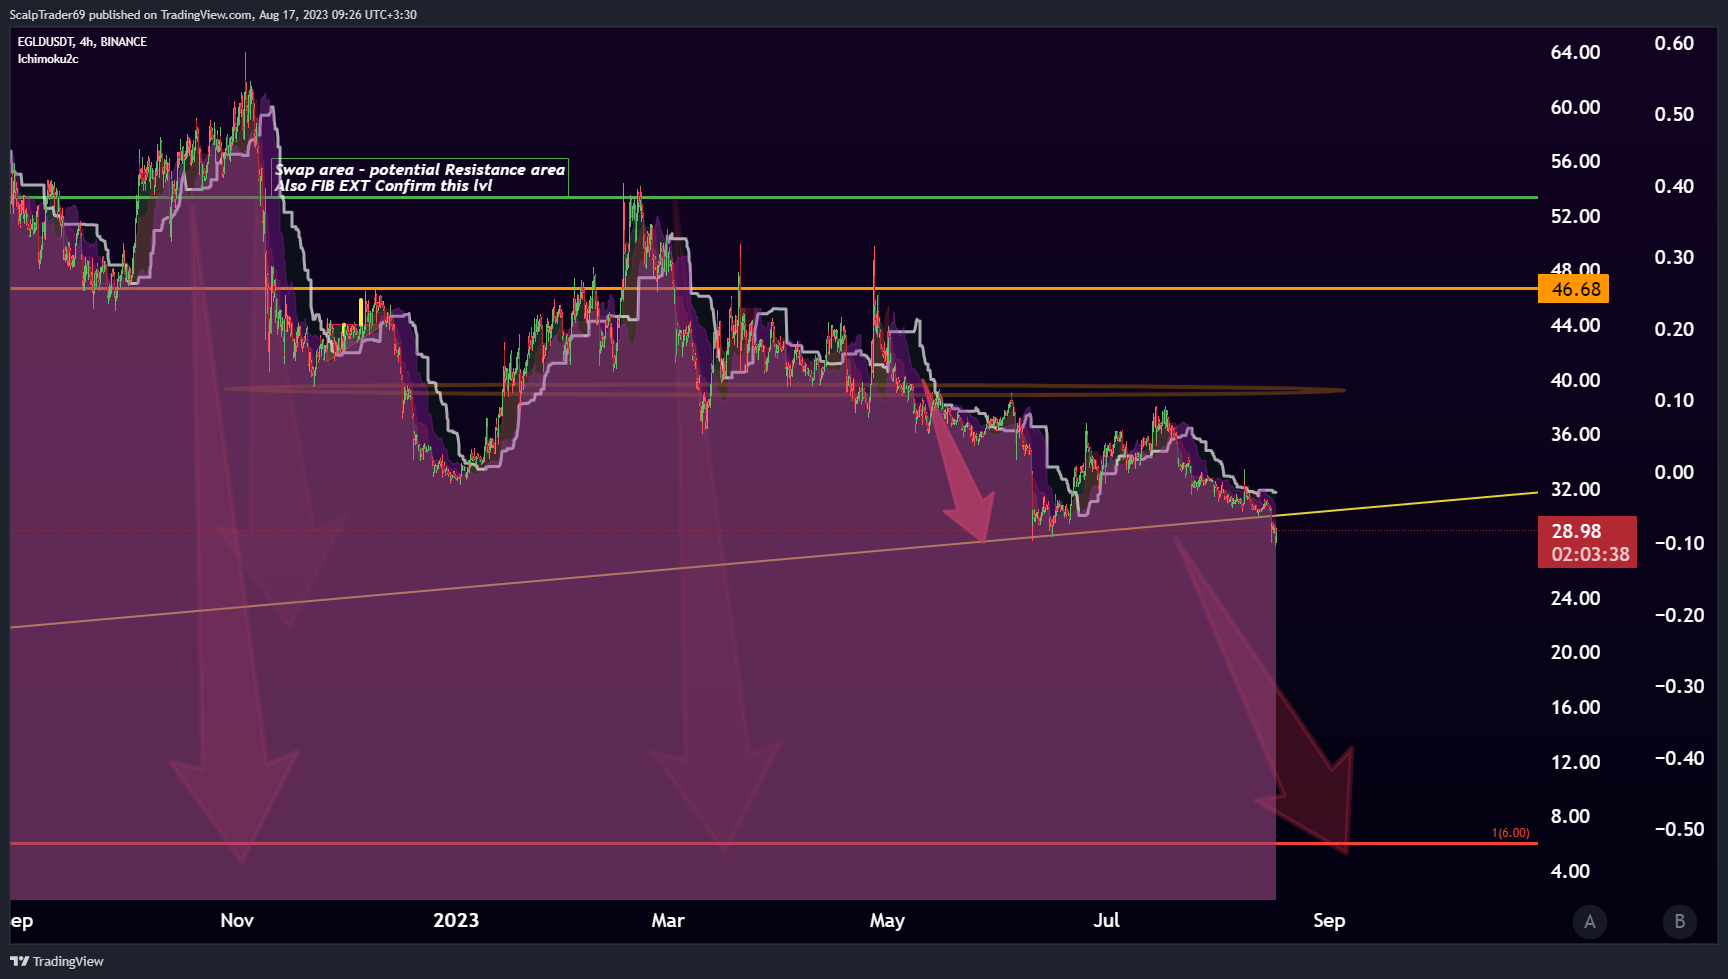
Task: Toggle auto scale with the A button
Action: pos(1590,921)
